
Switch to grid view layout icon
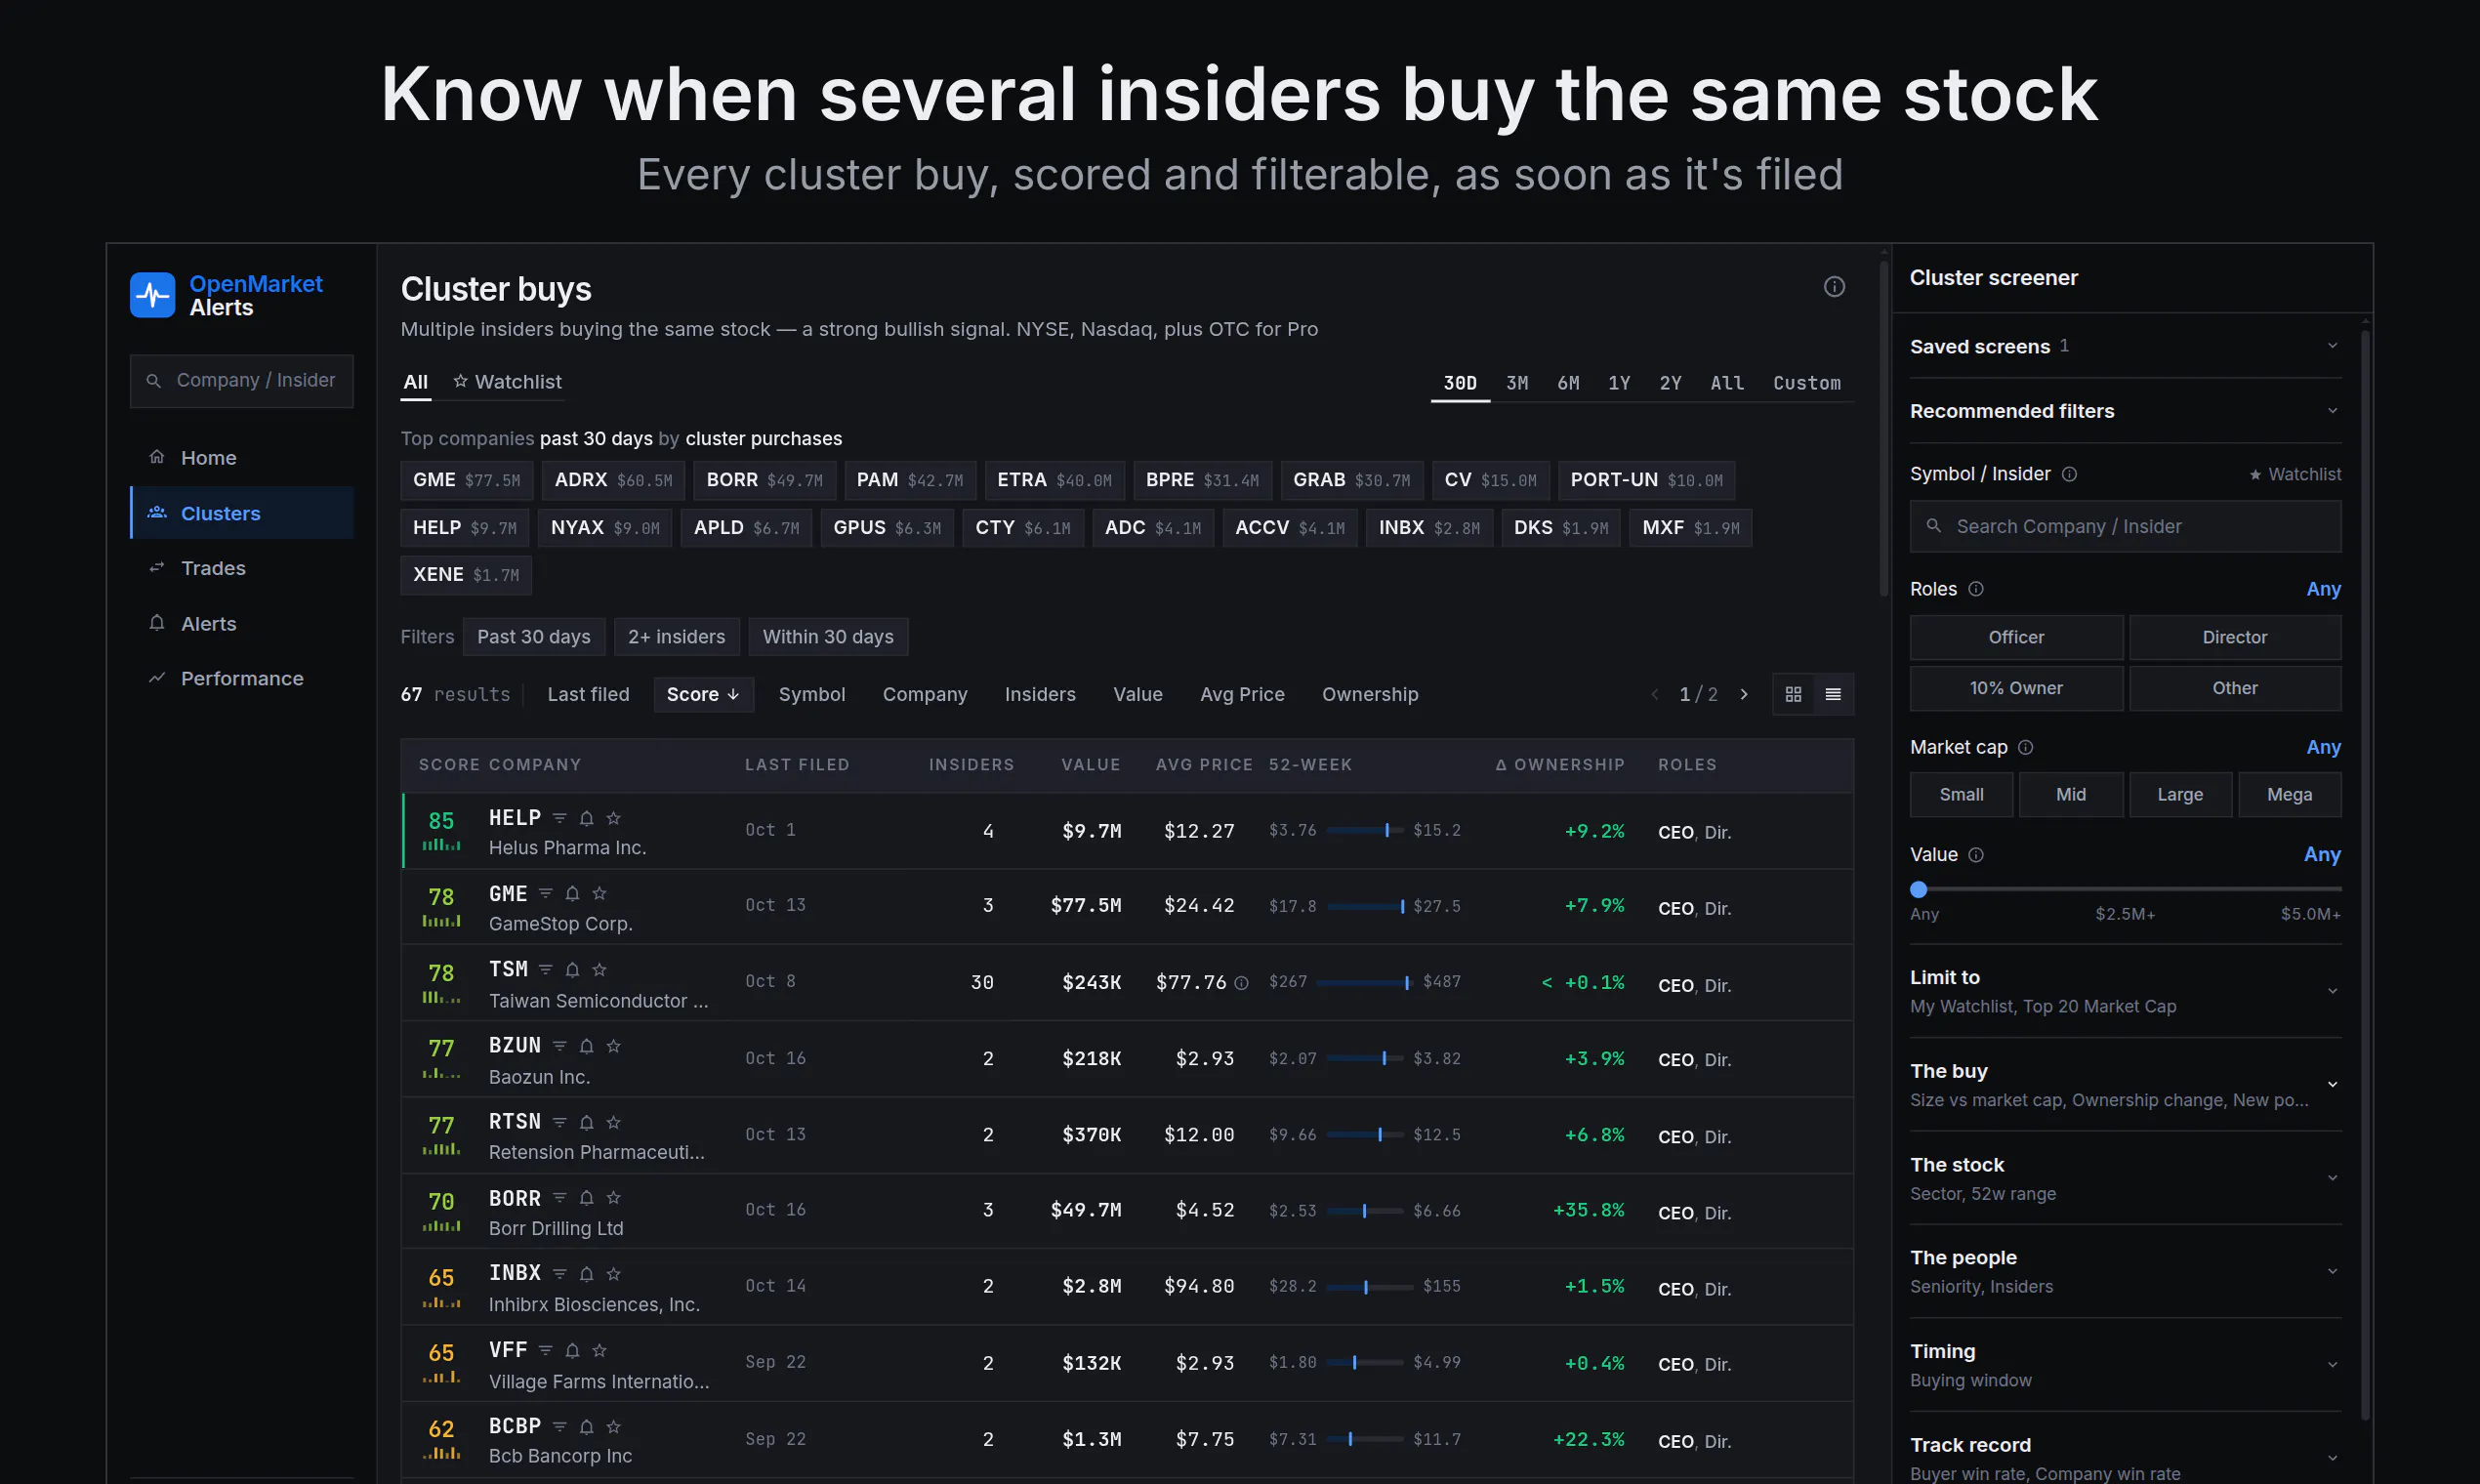point(1793,694)
